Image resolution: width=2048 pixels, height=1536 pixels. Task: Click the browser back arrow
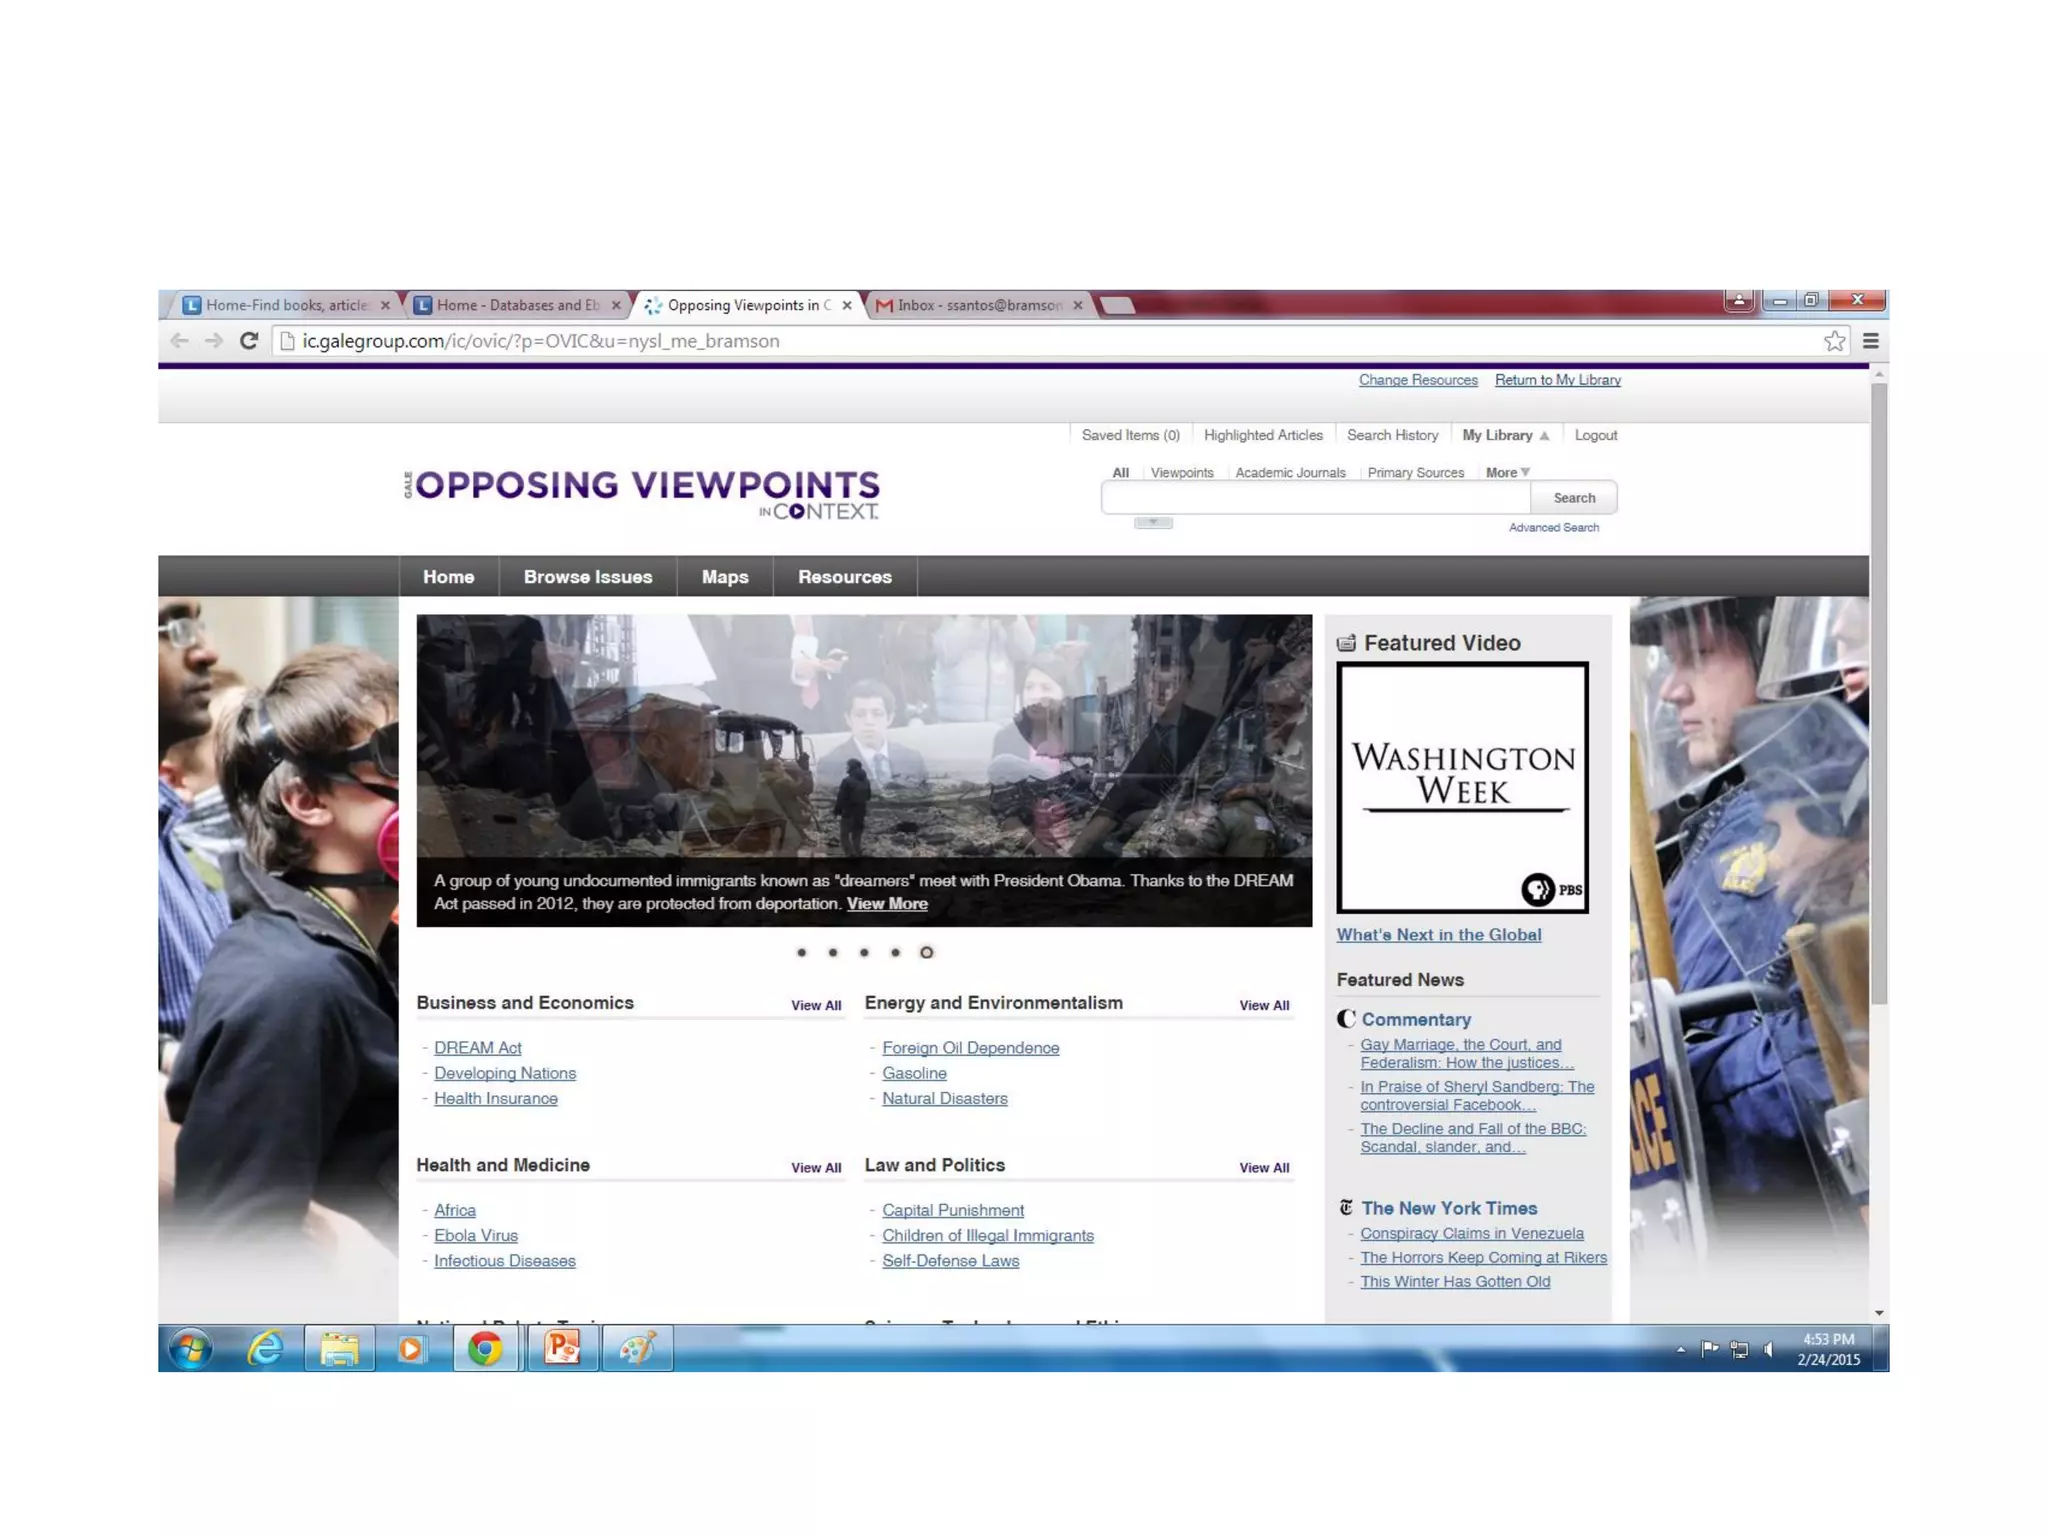180,341
